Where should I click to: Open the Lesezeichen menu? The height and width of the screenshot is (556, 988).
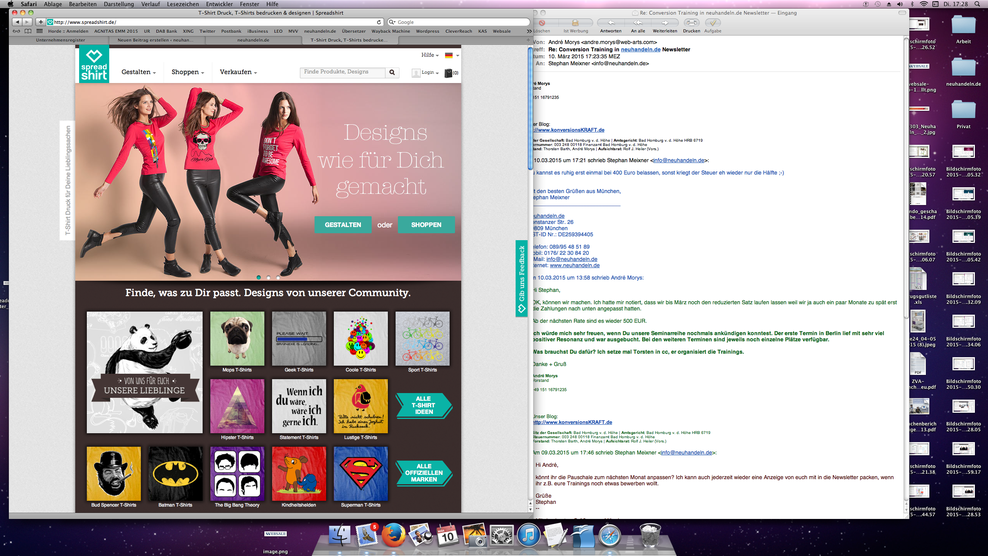[183, 4]
